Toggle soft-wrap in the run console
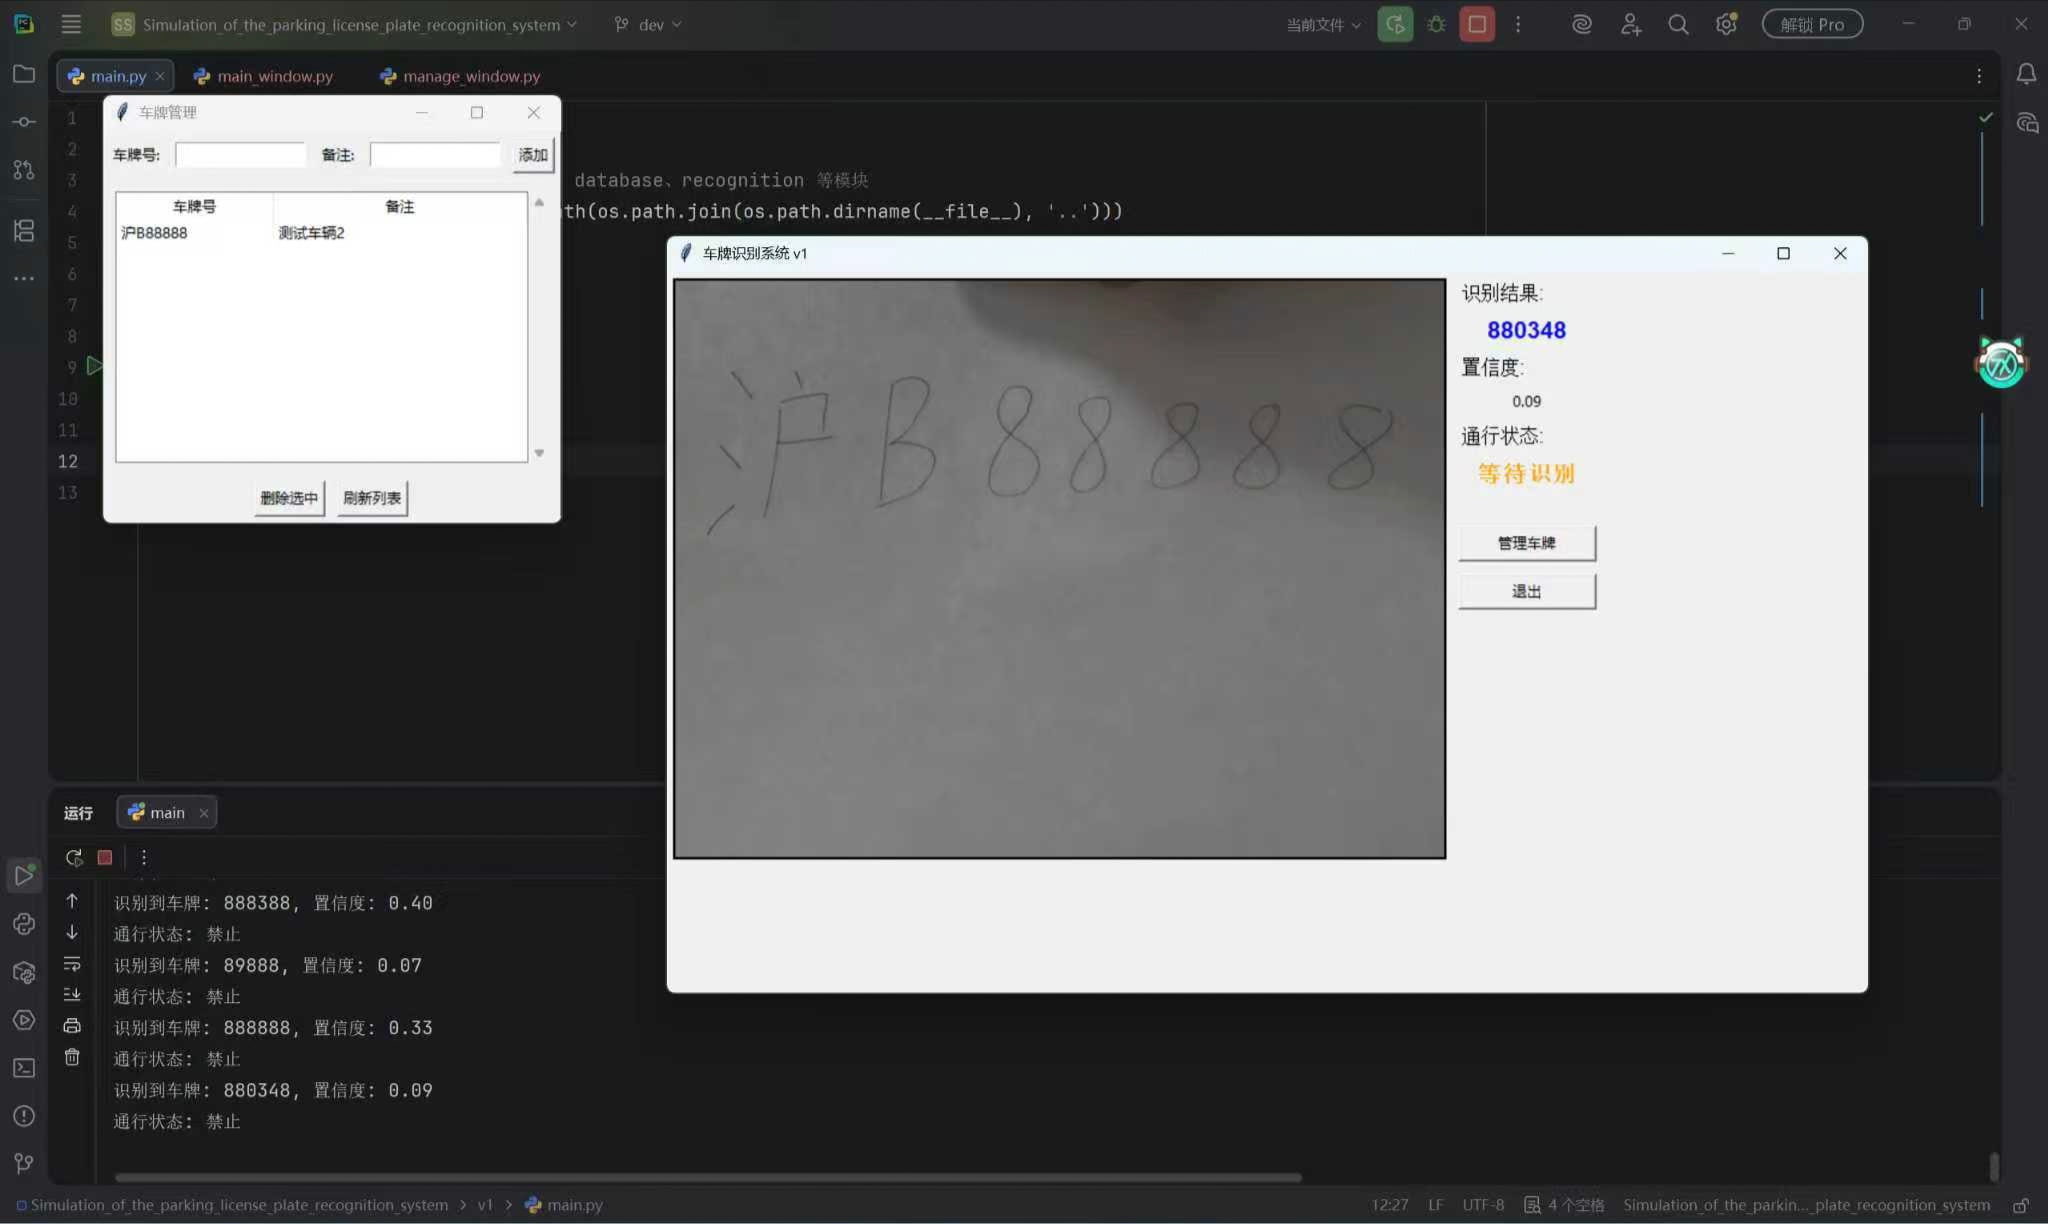The height and width of the screenshot is (1224, 2048). tap(72, 964)
